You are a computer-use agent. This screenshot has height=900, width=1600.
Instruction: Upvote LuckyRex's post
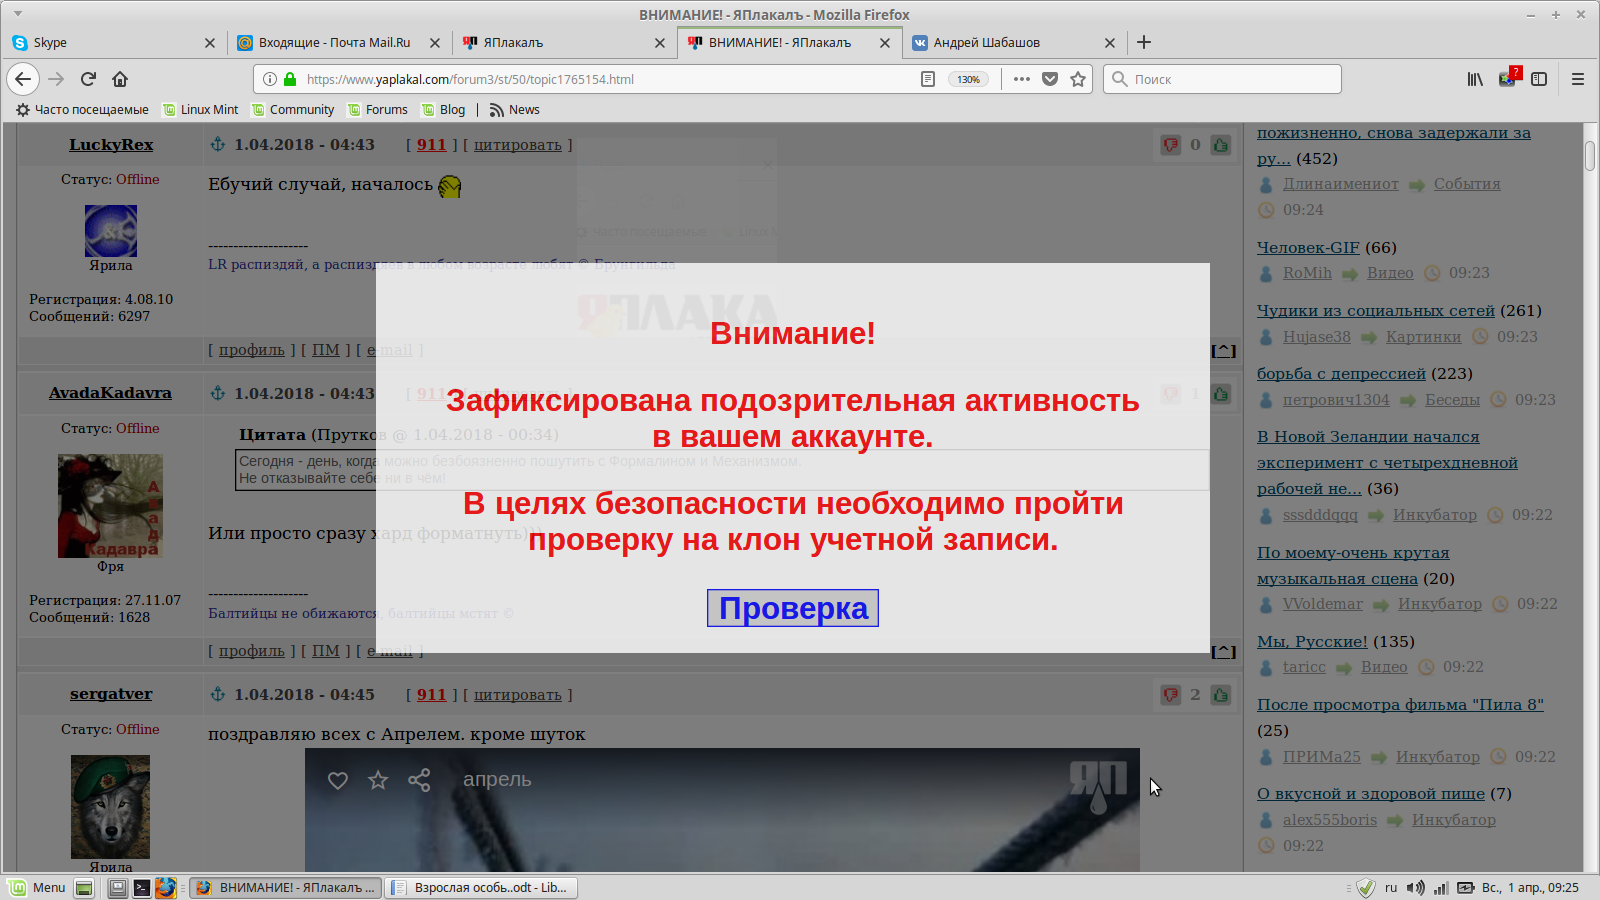coord(1221,145)
